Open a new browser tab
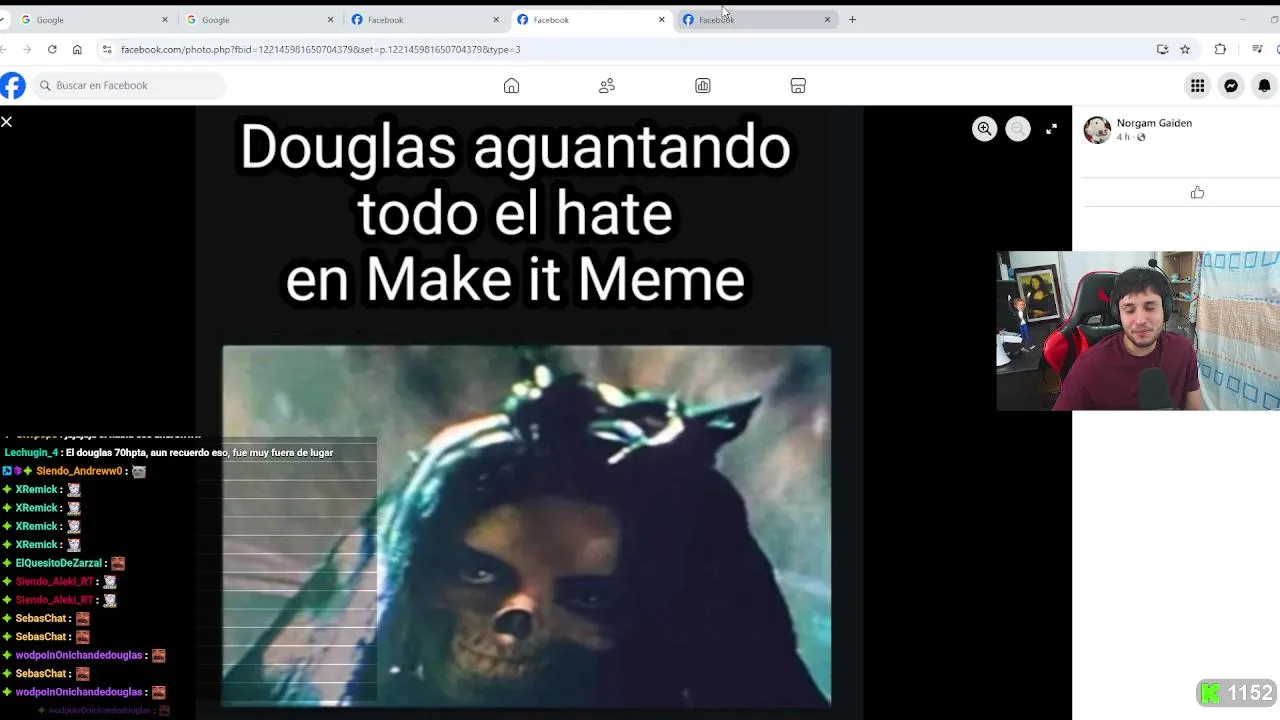1280x720 pixels. pyautogui.click(x=852, y=19)
